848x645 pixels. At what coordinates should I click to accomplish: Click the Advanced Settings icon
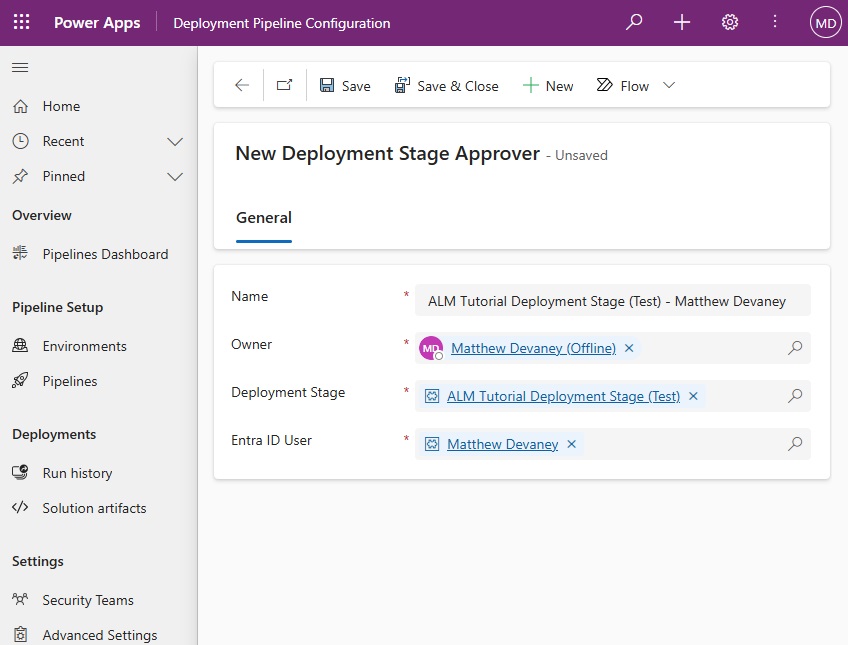point(21,634)
